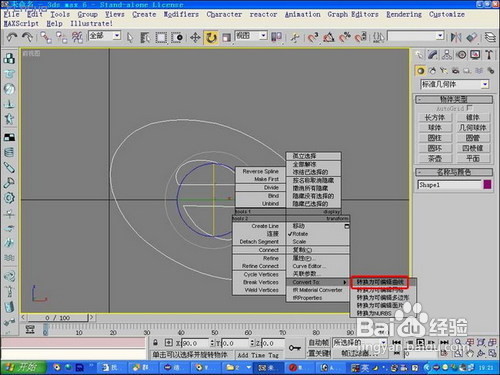Toggle the Spinner Snap icon
Screen dimensions: 500x375
[x=361, y=37]
